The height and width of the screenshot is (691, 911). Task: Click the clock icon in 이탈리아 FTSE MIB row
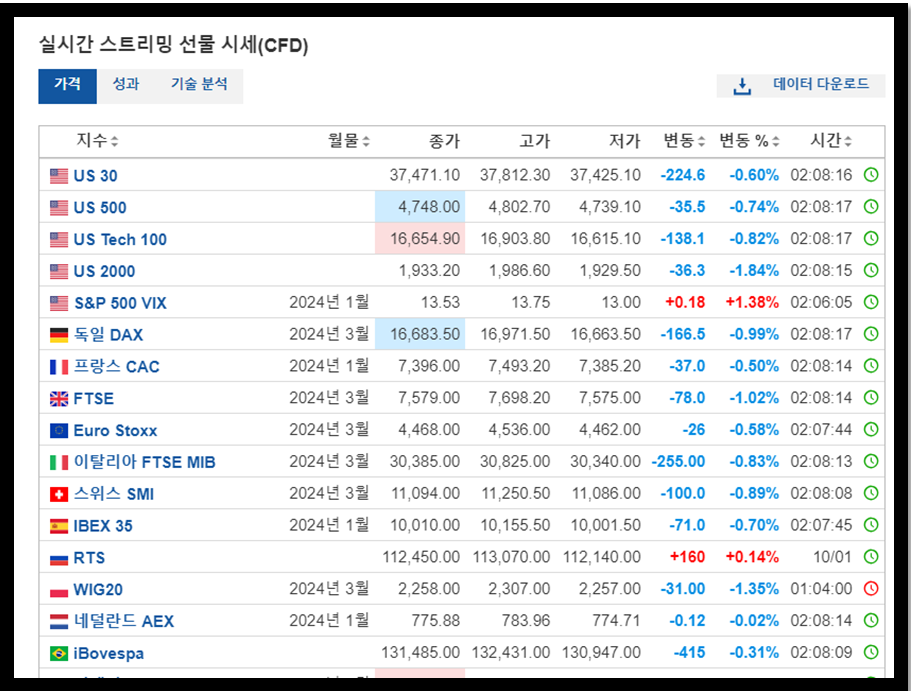tap(871, 461)
